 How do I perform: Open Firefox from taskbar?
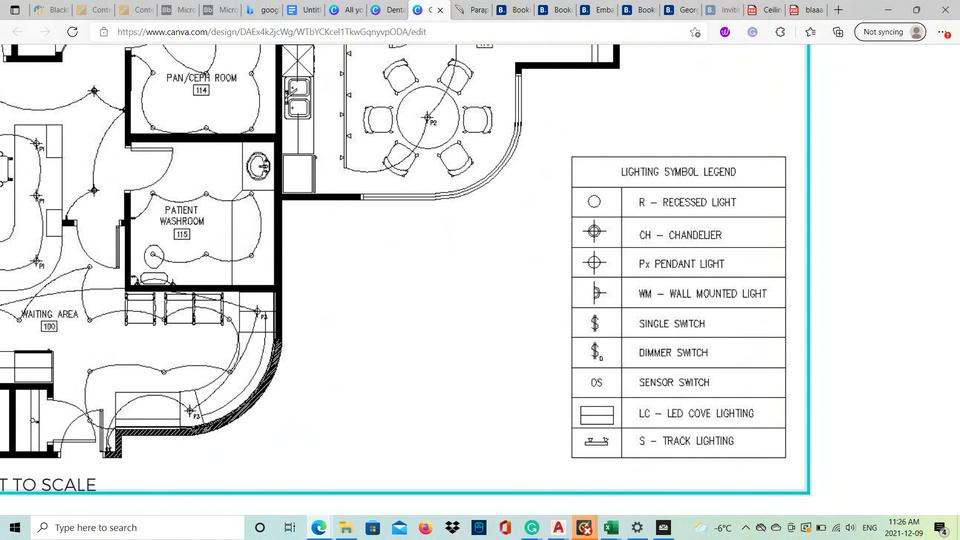pyautogui.click(x=426, y=527)
